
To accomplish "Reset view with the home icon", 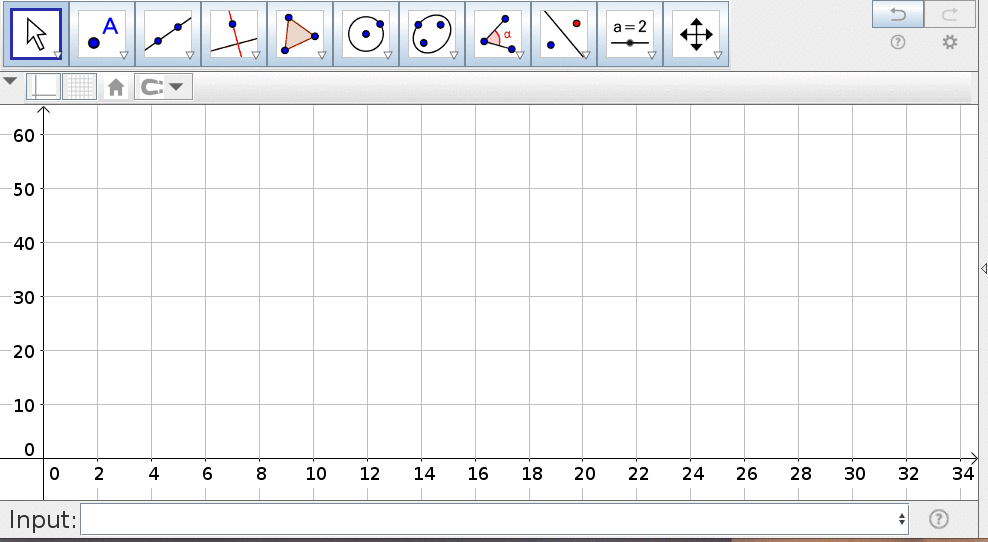I will point(116,88).
